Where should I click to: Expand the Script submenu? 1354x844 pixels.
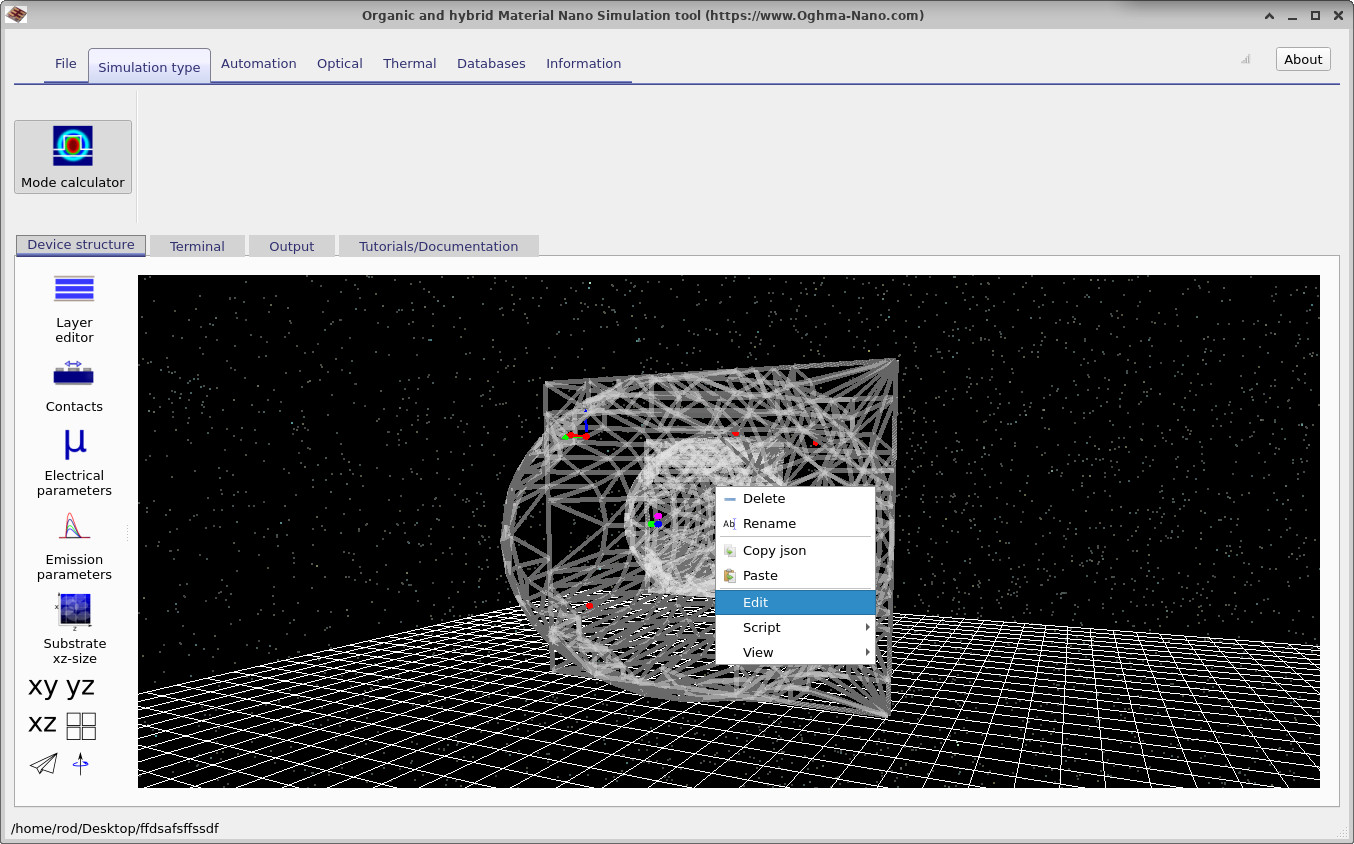coord(761,627)
